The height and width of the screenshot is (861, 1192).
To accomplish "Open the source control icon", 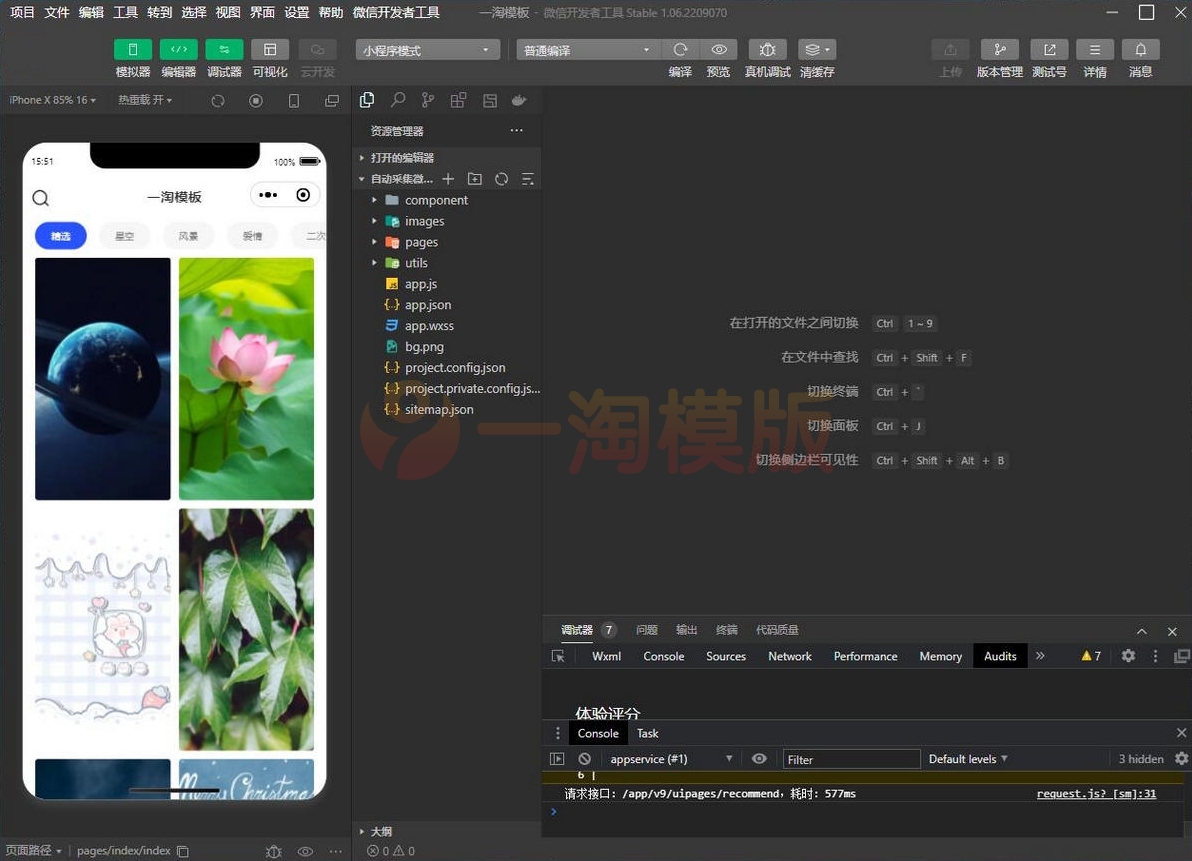I will click(x=428, y=100).
